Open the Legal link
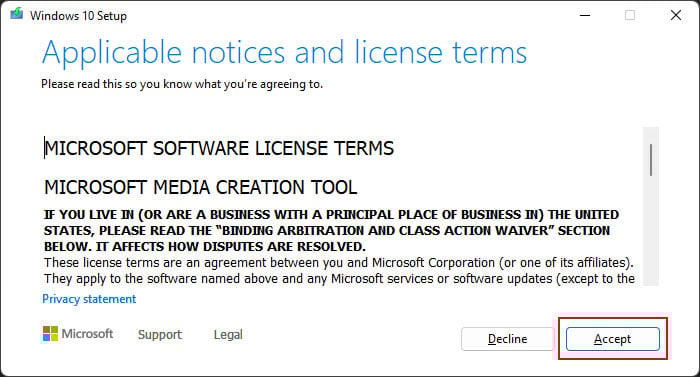Viewport: 700px width, 377px height. point(228,335)
